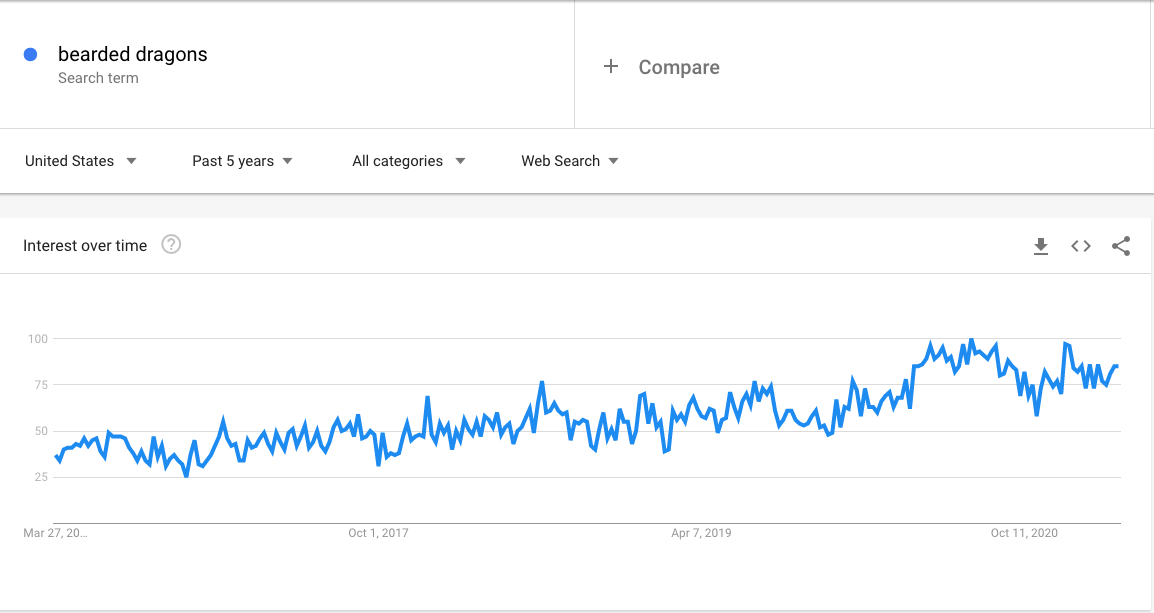Open the help icon beside Interest over time

(171, 244)
